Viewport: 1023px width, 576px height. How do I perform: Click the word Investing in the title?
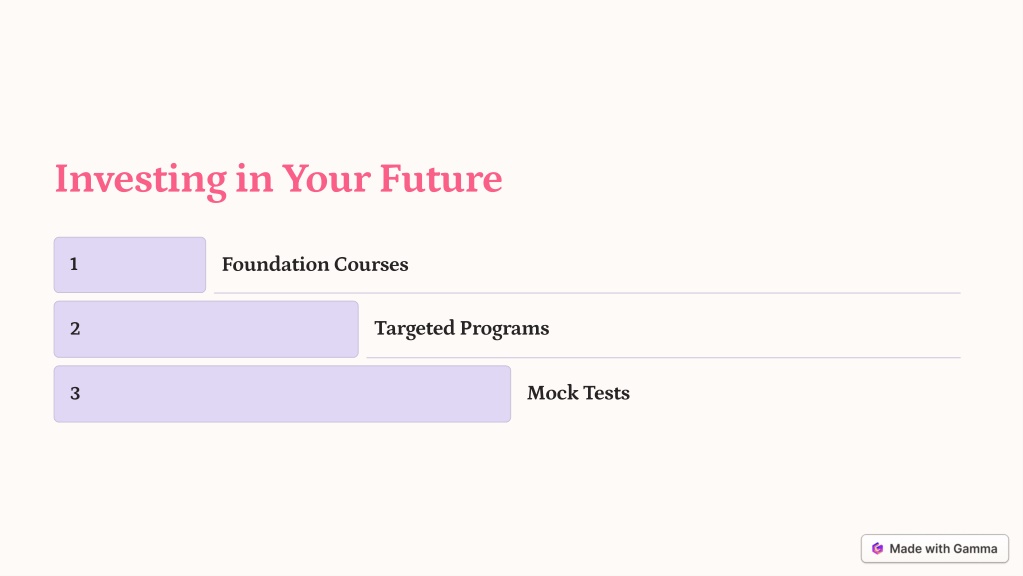tap(141, 179)
